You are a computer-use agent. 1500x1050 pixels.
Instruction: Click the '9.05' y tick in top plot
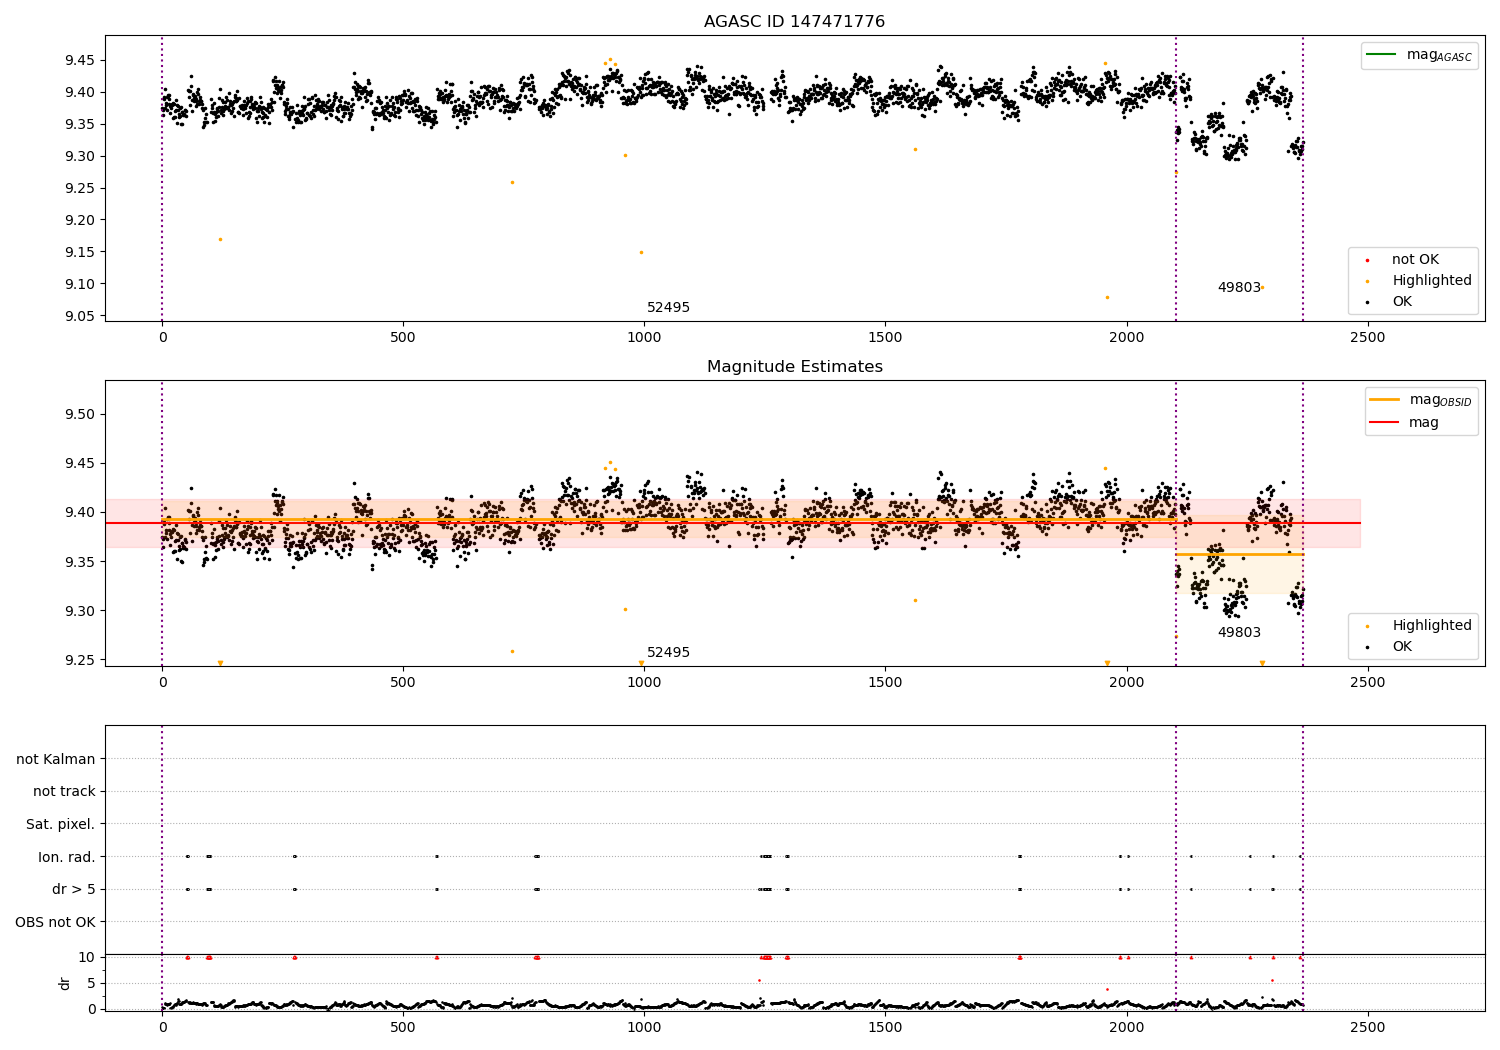point(80,317)
